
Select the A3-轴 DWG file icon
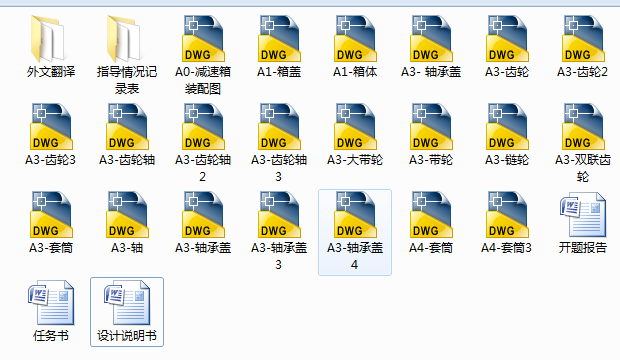(x=127, y=214)
